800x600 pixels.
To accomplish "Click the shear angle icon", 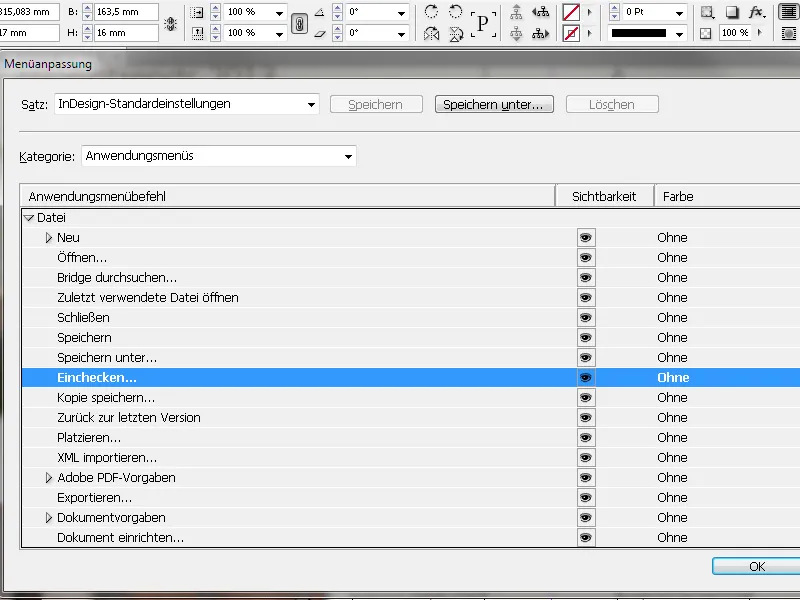I will [x=320, y=34].
